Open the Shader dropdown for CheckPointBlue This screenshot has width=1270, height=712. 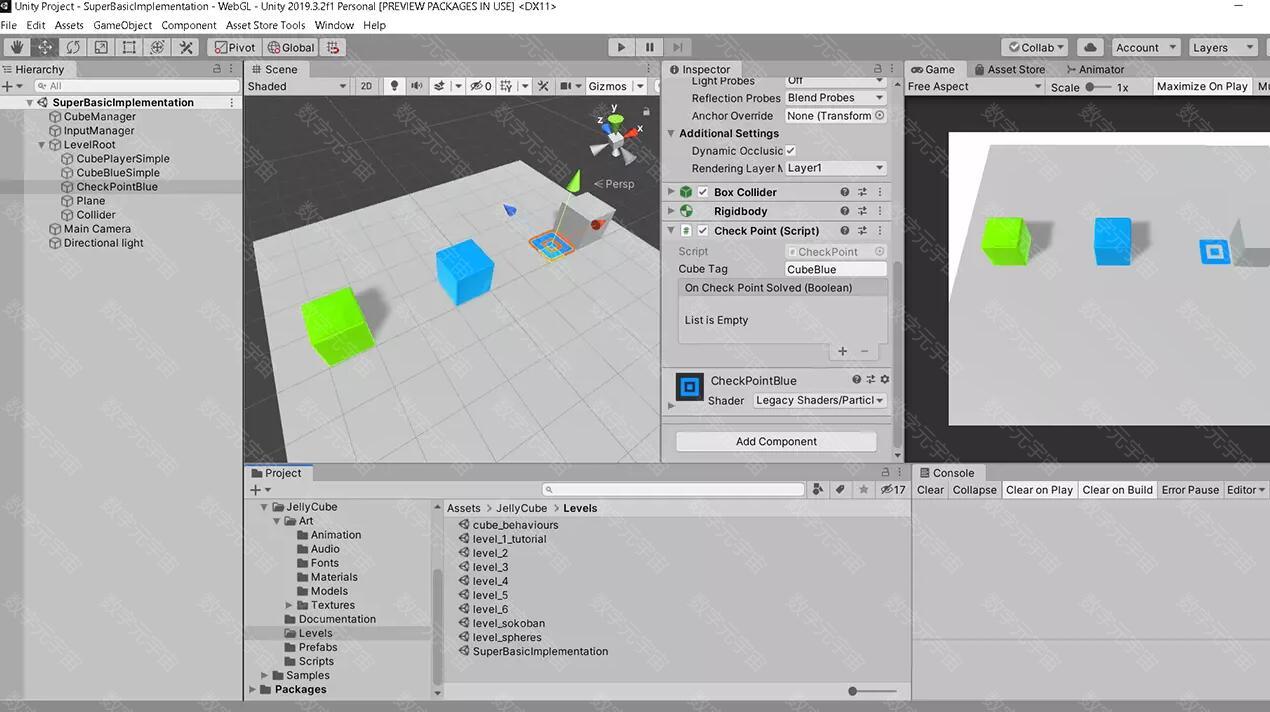pyautogui.click(x=820, y=400)
